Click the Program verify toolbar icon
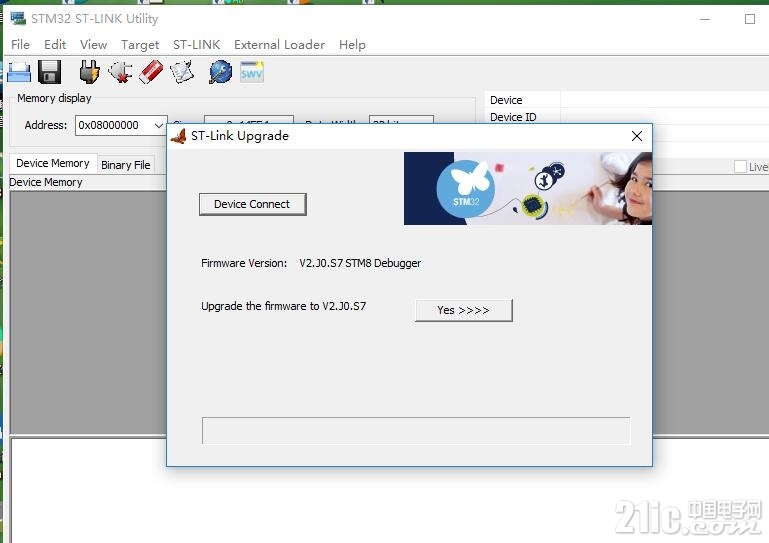This screenshot has height=543, width=769. [182, 72]
